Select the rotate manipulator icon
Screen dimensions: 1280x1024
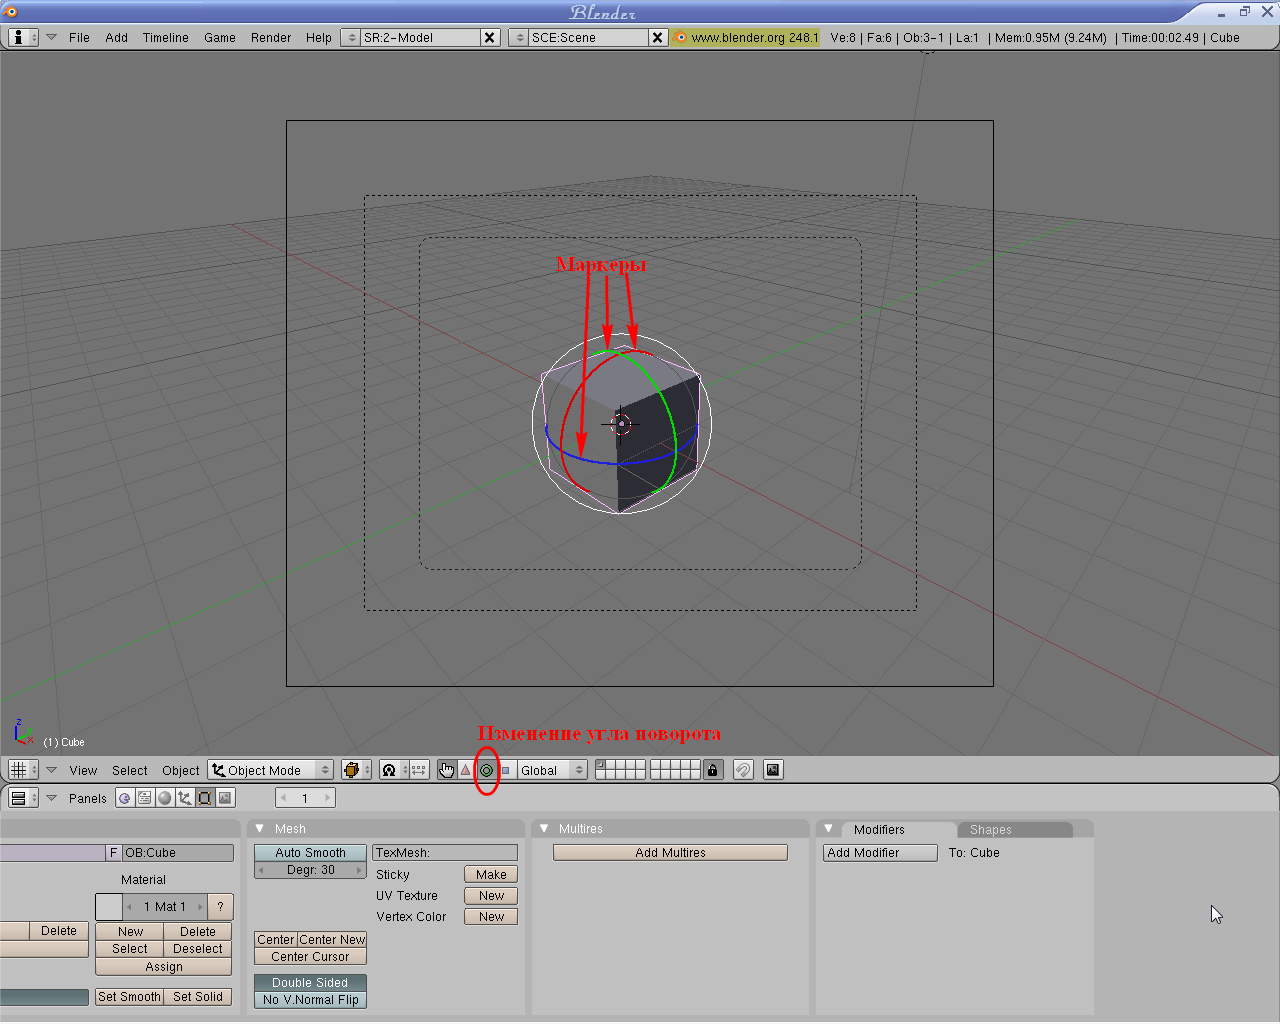(x=486, y=770)
